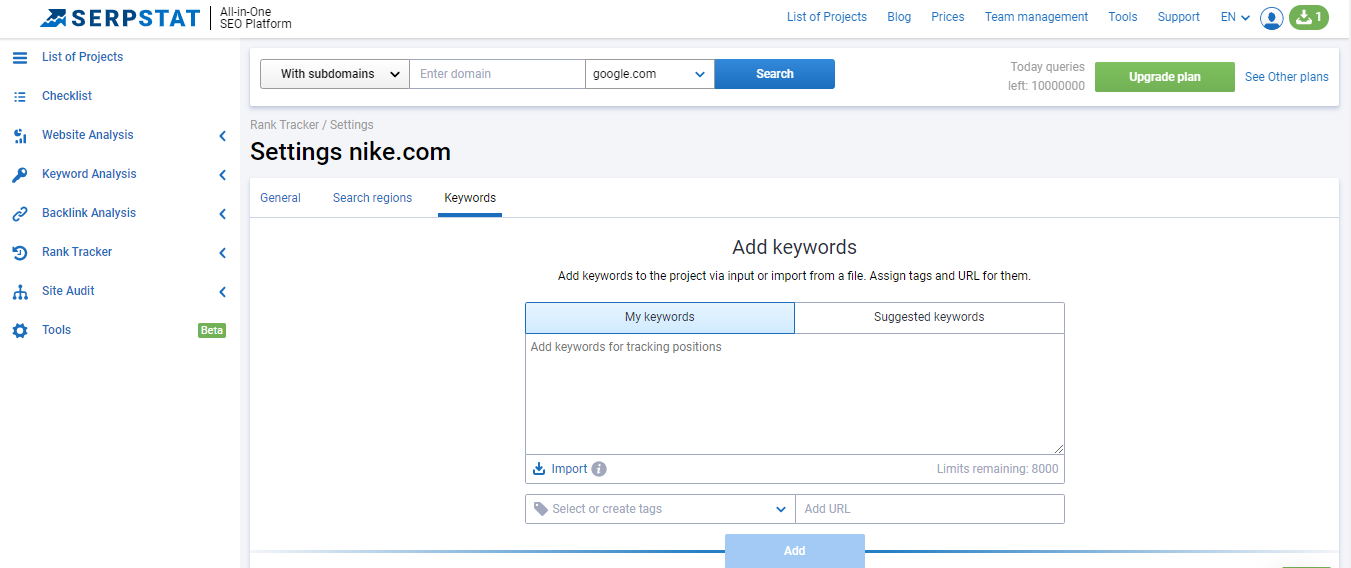Open the green downloads badge
The image size is (1351, 568).
pos(1309,17)
